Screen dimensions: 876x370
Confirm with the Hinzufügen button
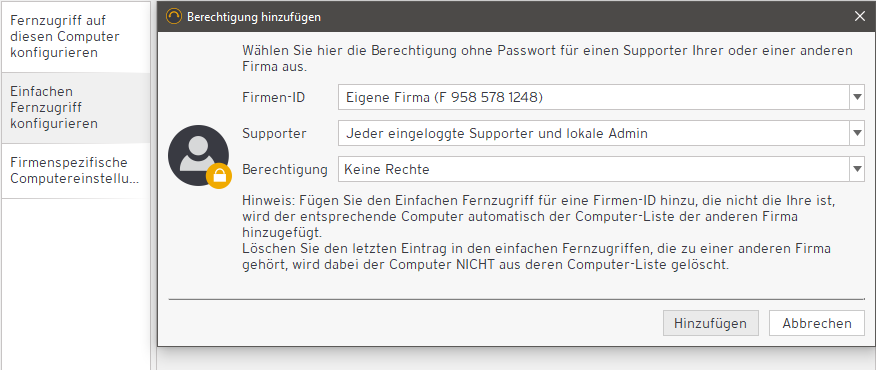click(711, 323)
